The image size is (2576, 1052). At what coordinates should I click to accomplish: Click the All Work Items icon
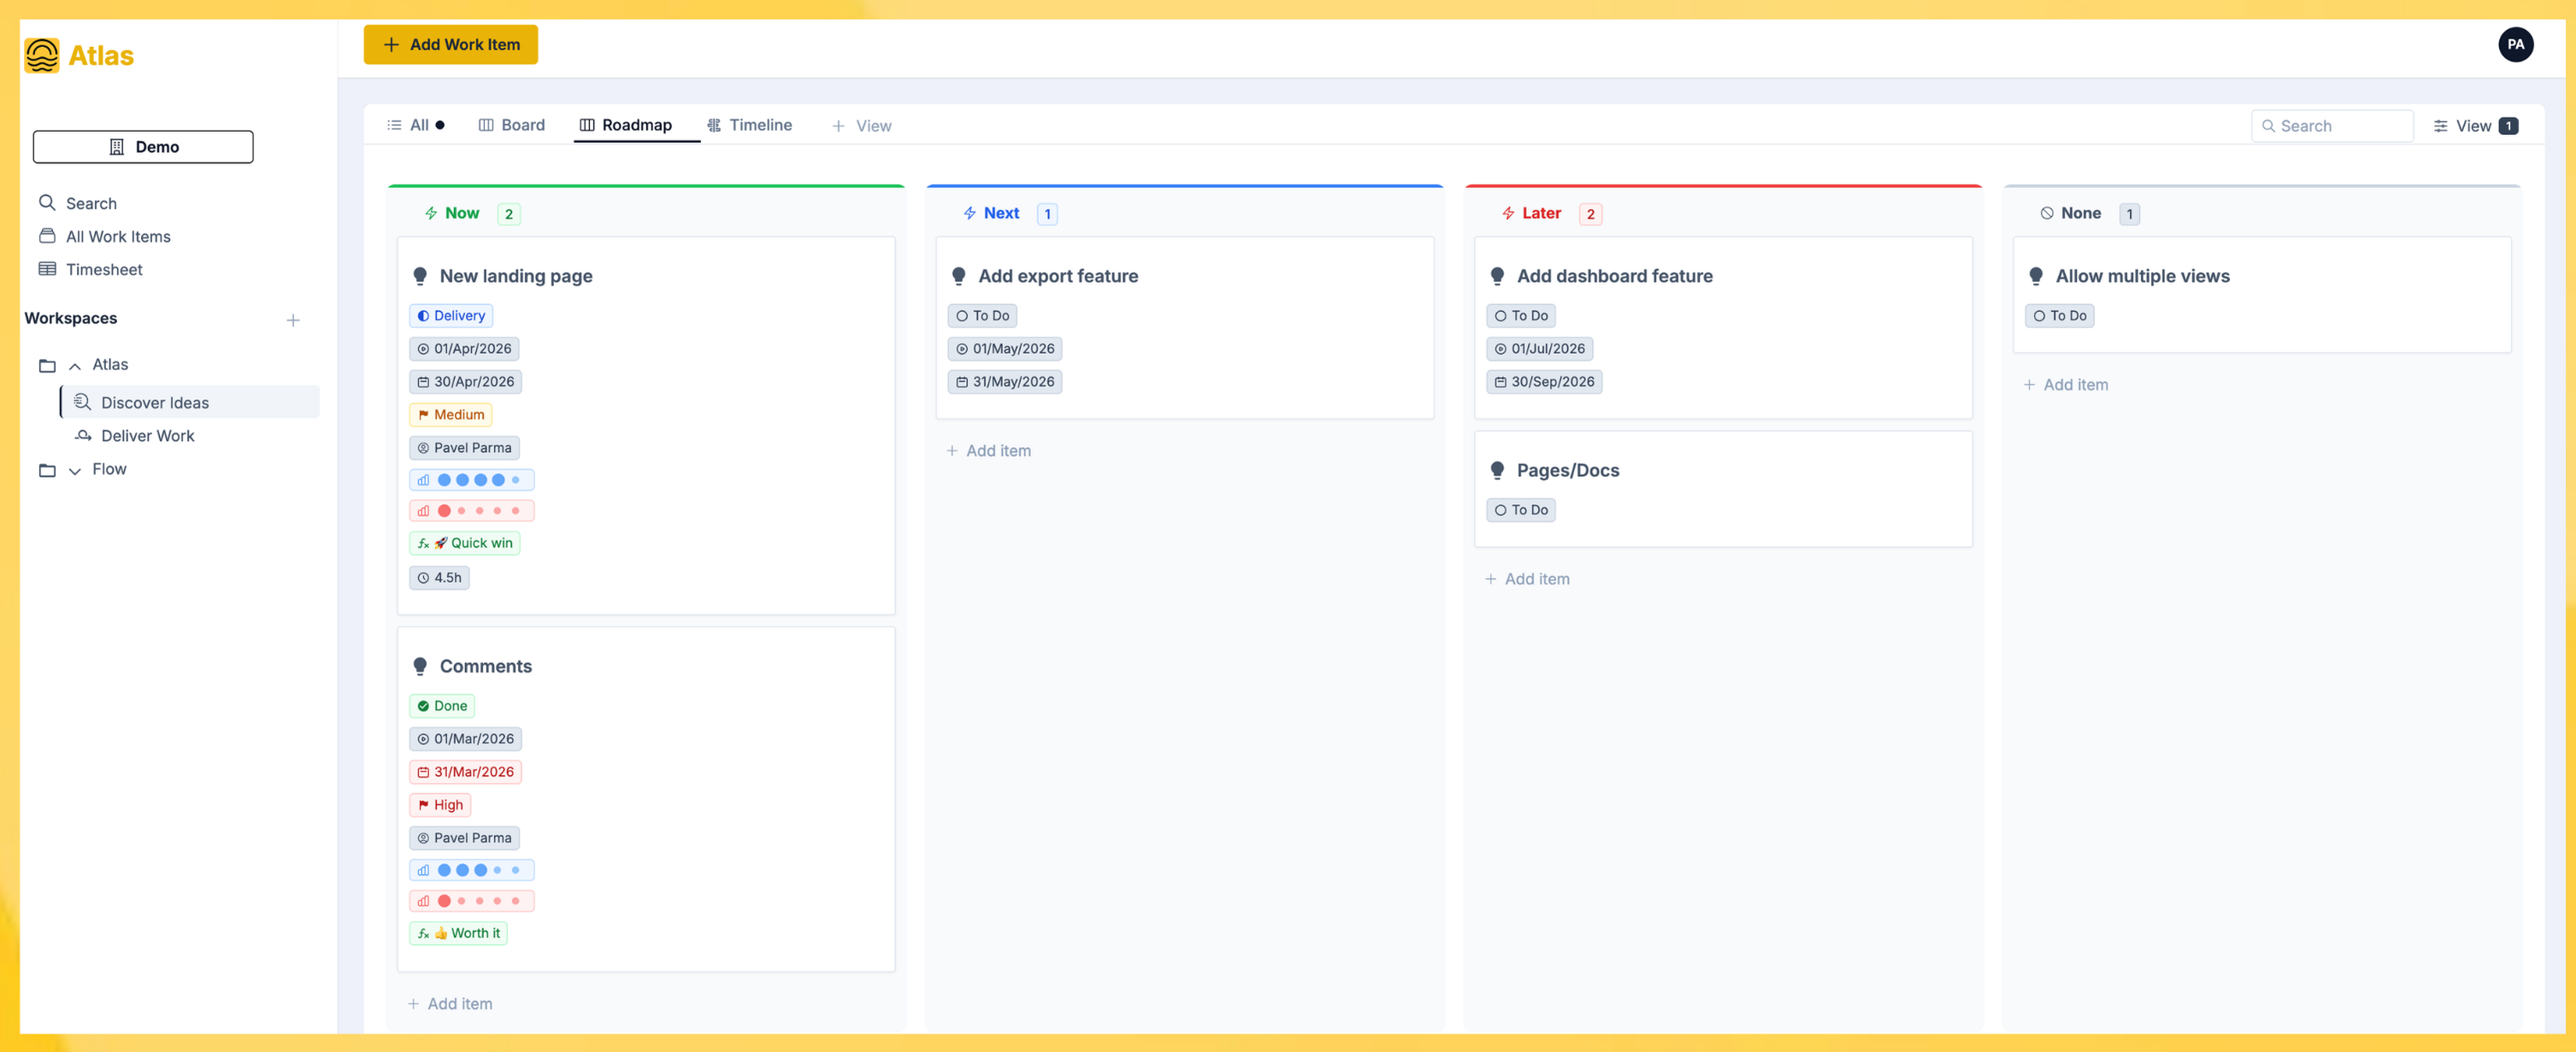coord(47,236)
